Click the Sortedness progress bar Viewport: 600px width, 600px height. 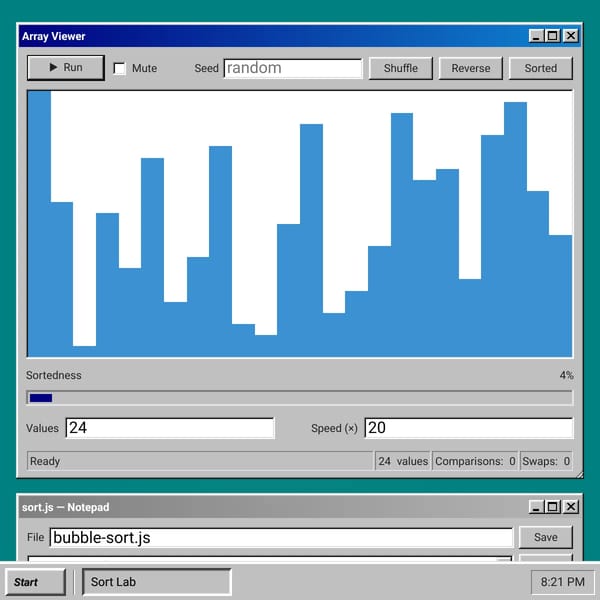click(x=300, y=398)
